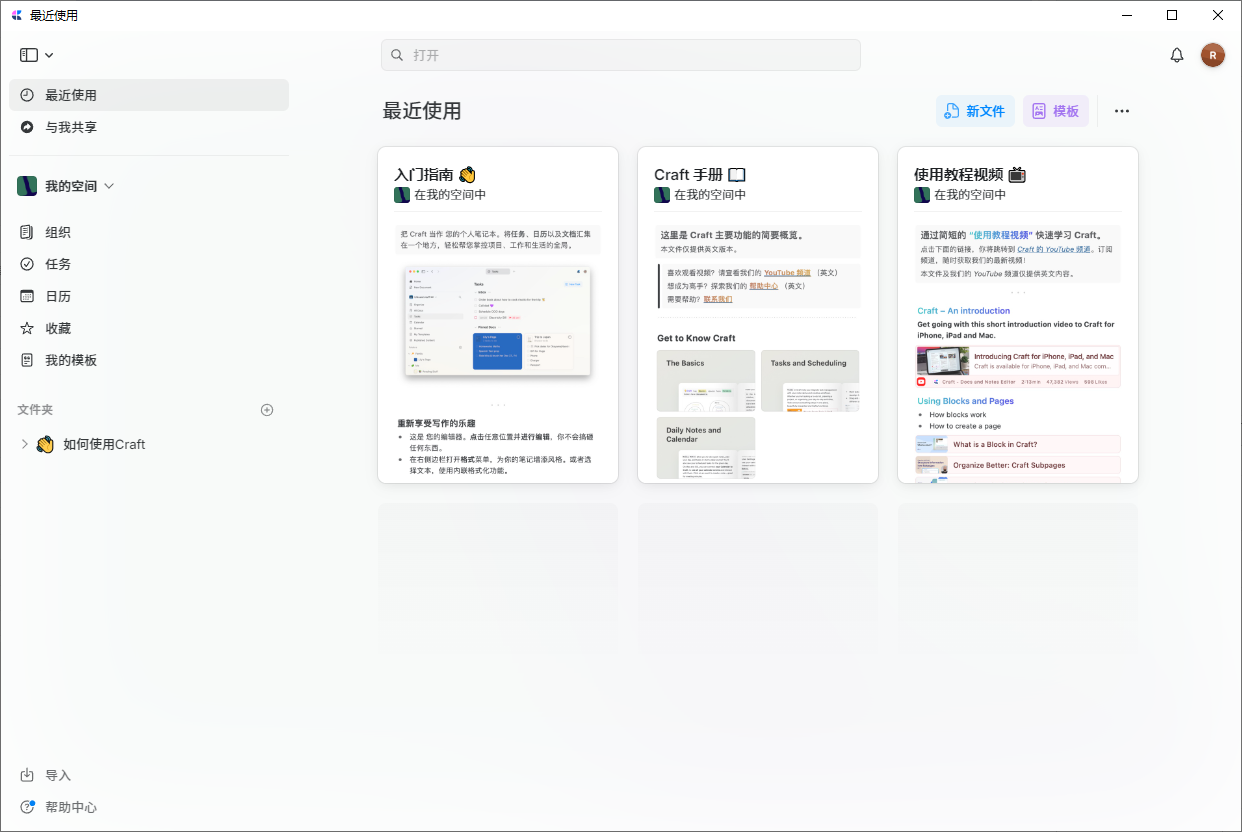Add a new folder with the plus icon
This screenshot has width=1242, height=832.
pos(267,410)
